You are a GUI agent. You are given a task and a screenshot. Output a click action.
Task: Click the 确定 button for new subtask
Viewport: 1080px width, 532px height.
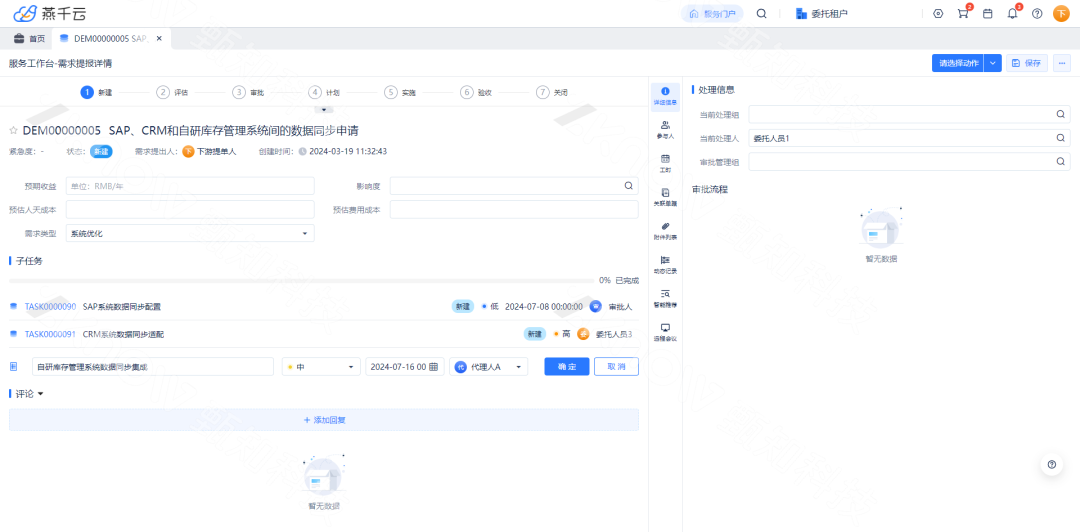[x=566, y=367]
